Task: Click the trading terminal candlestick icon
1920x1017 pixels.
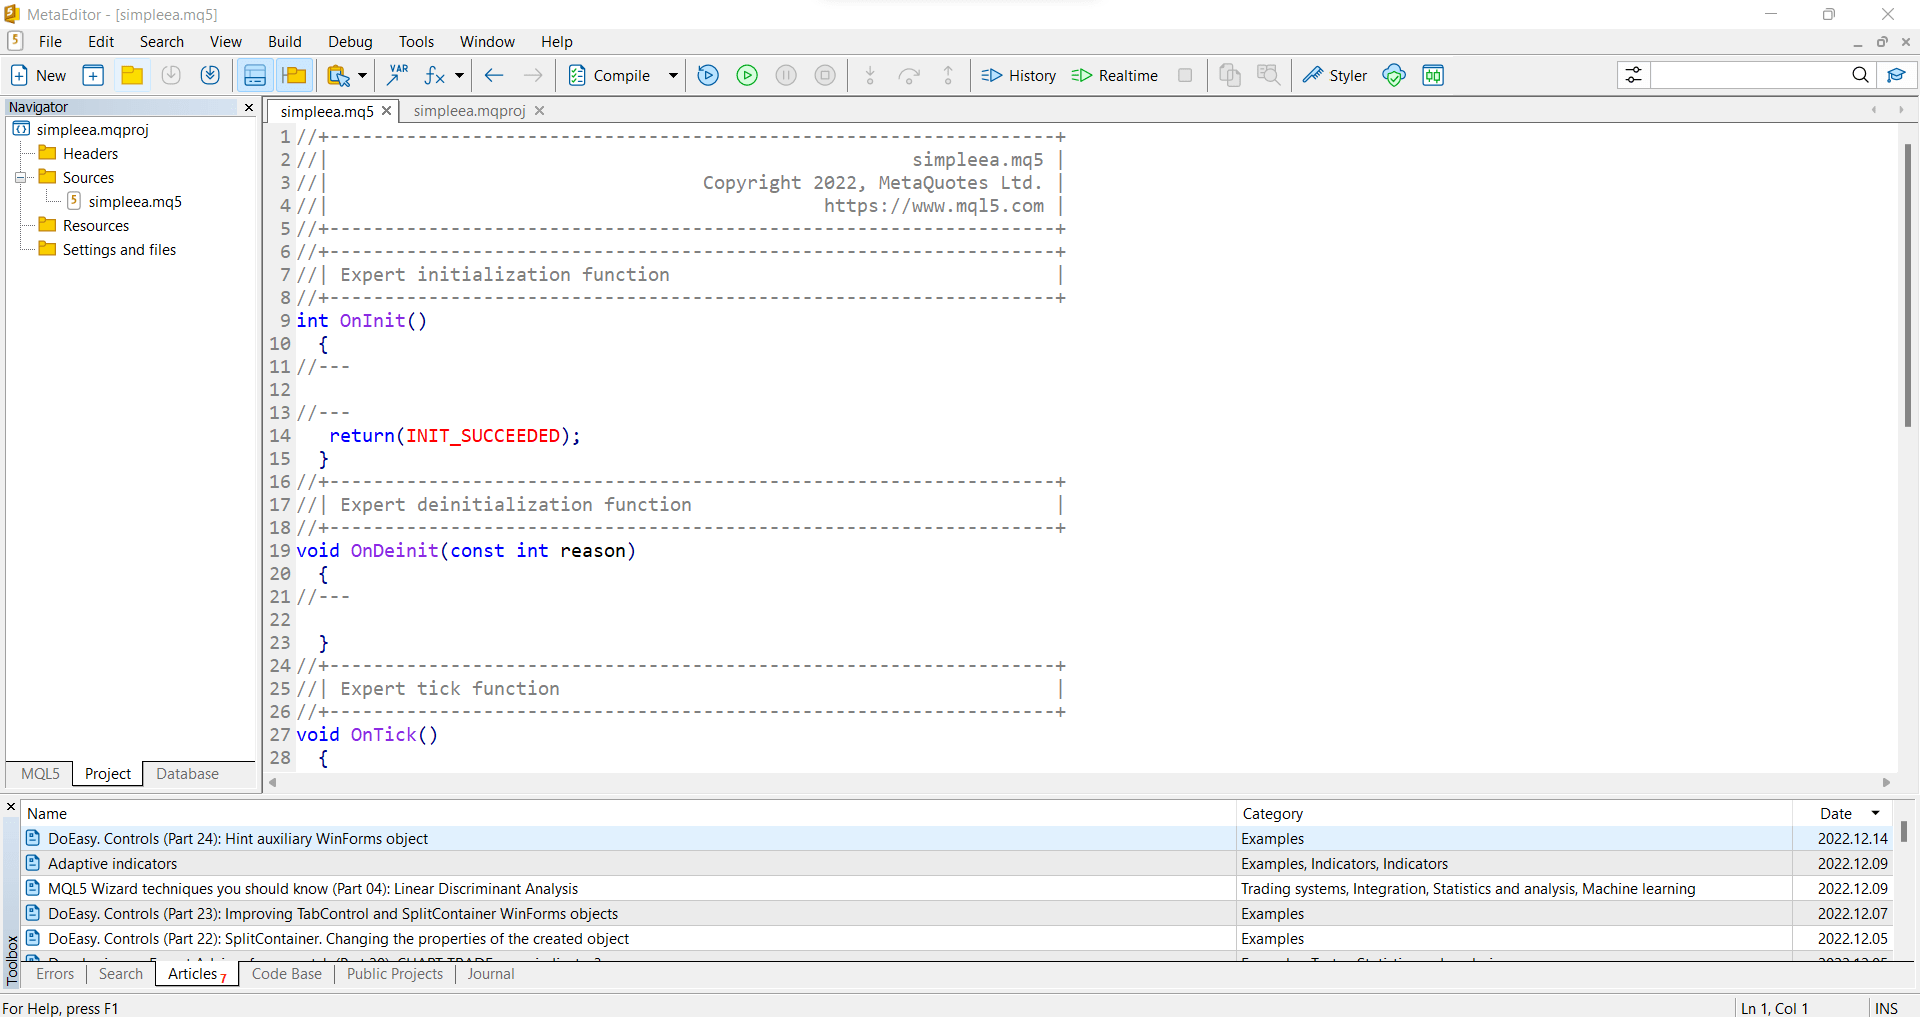Action: click(x=1433, y=75)
